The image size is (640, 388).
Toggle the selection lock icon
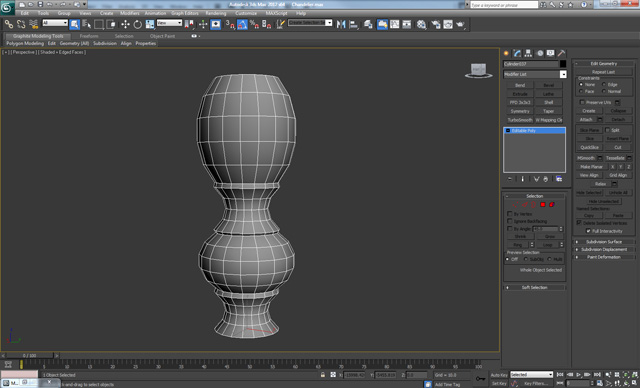pos(323,375)
